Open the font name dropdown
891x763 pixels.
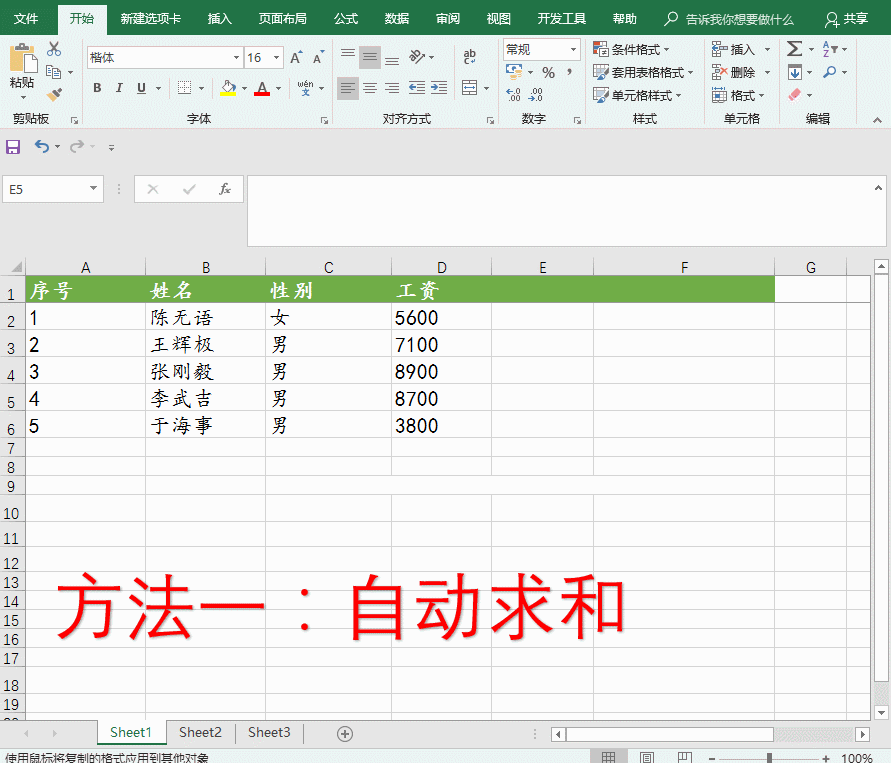coord(236,57)
